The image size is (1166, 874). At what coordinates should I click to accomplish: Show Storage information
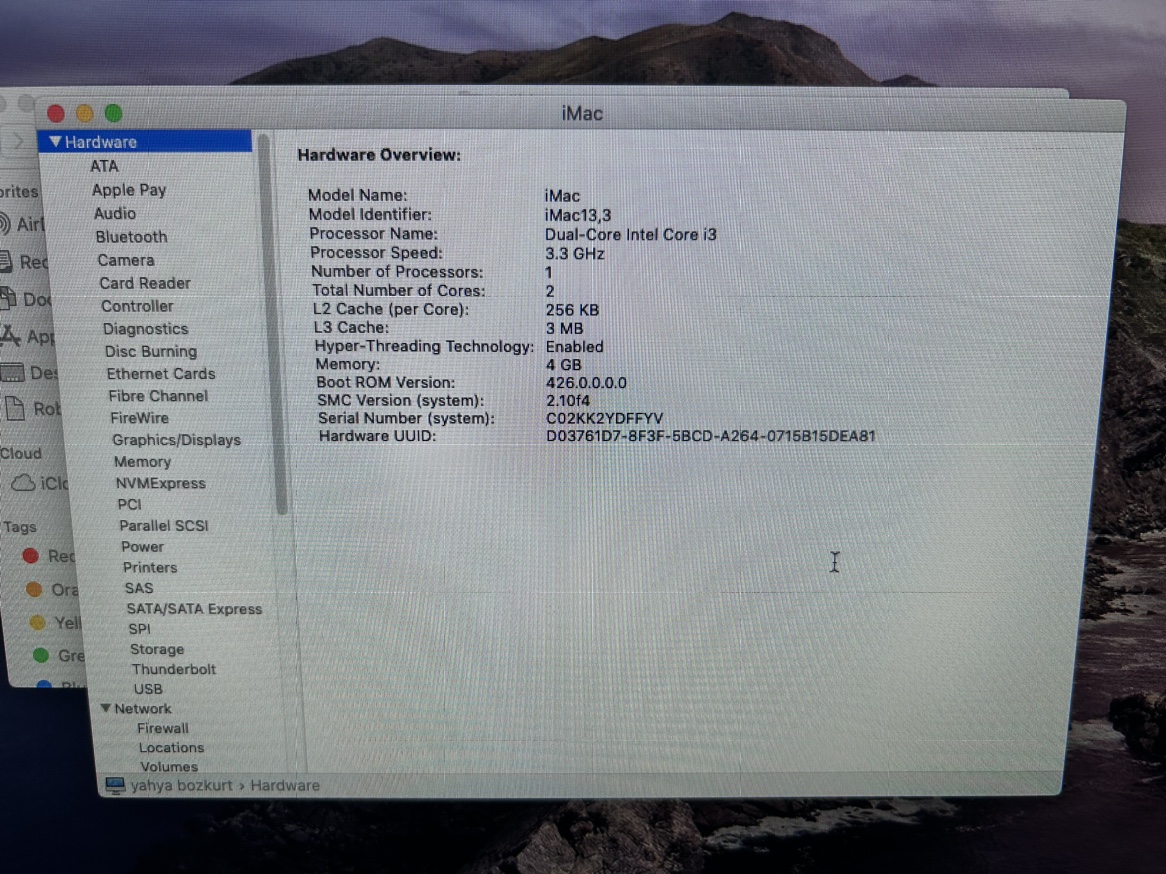[157, 649]
